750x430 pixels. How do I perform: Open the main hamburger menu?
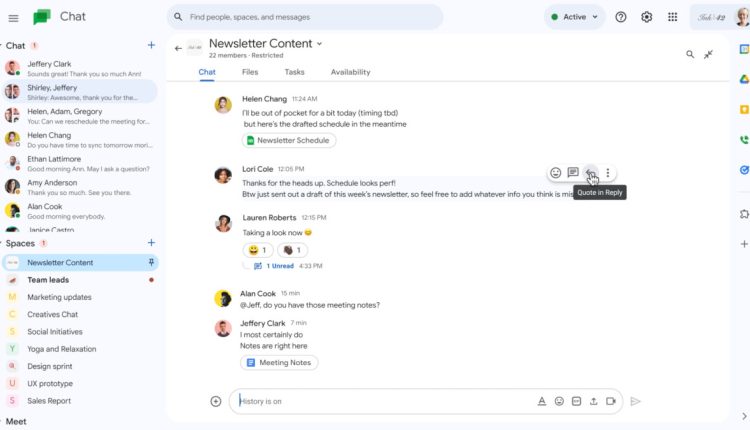(x=13, y=18)
